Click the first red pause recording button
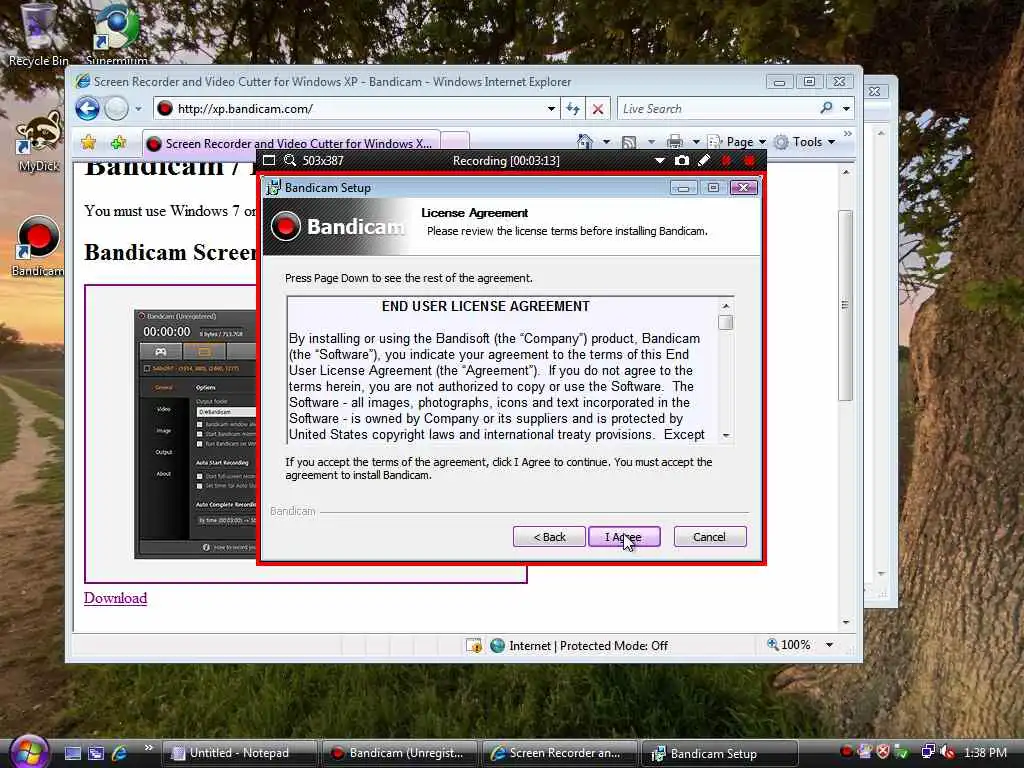The width and height of the screenshot is (1024, 768). 726,161
